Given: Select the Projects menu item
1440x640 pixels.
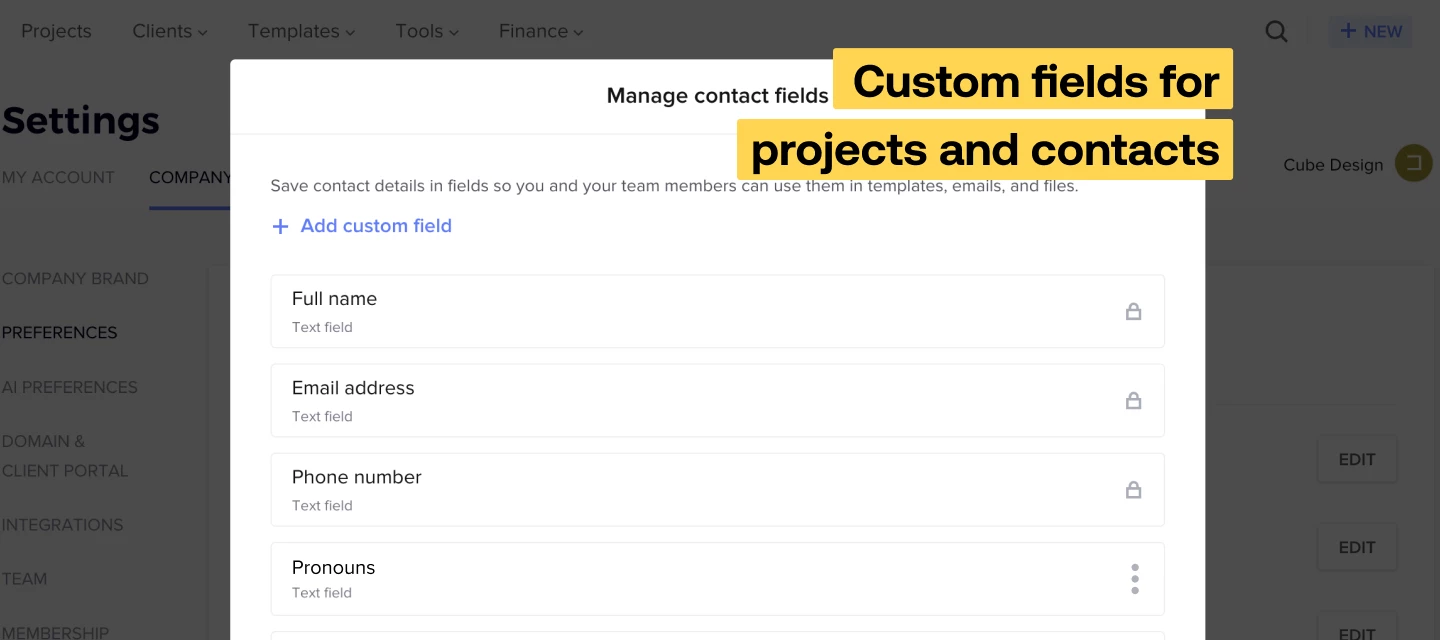Looking at the screenshot, I should pyautogui.click(x=56, y=31).
